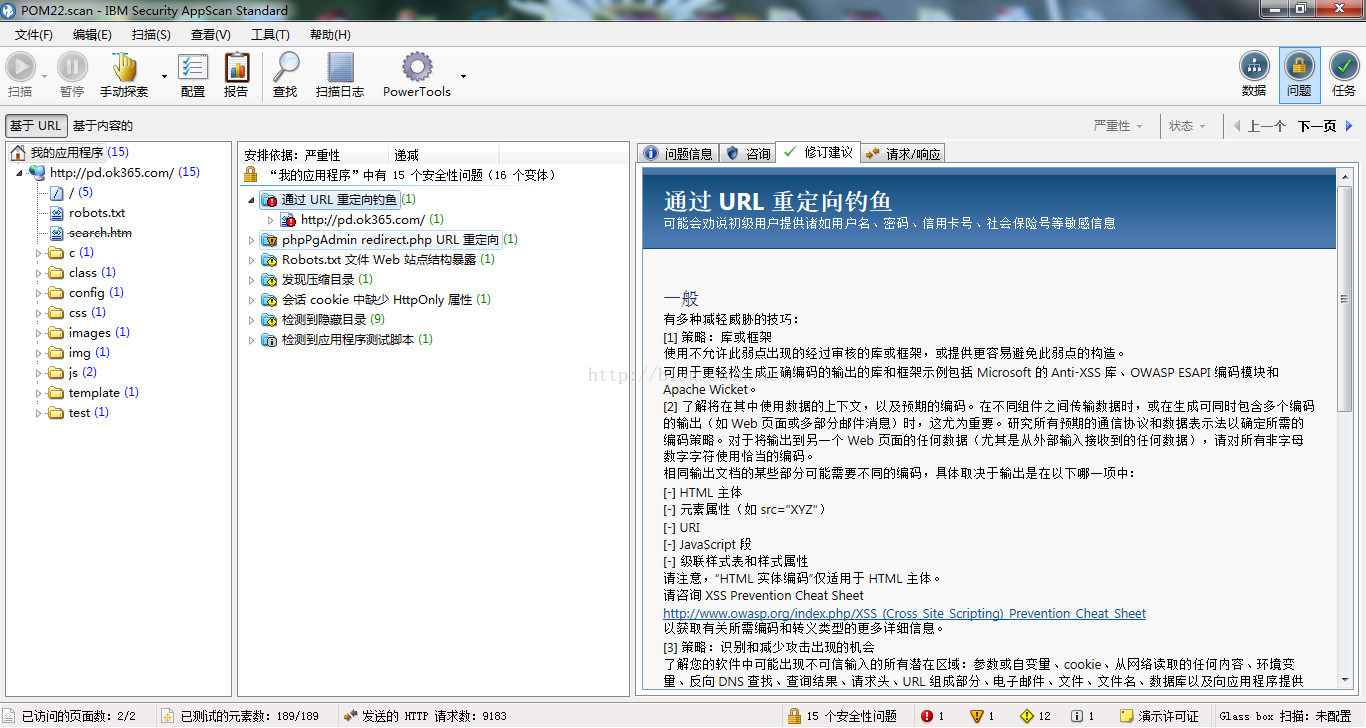
Task: Click the 扫描 (Scan) play icon
Action: 20,67
